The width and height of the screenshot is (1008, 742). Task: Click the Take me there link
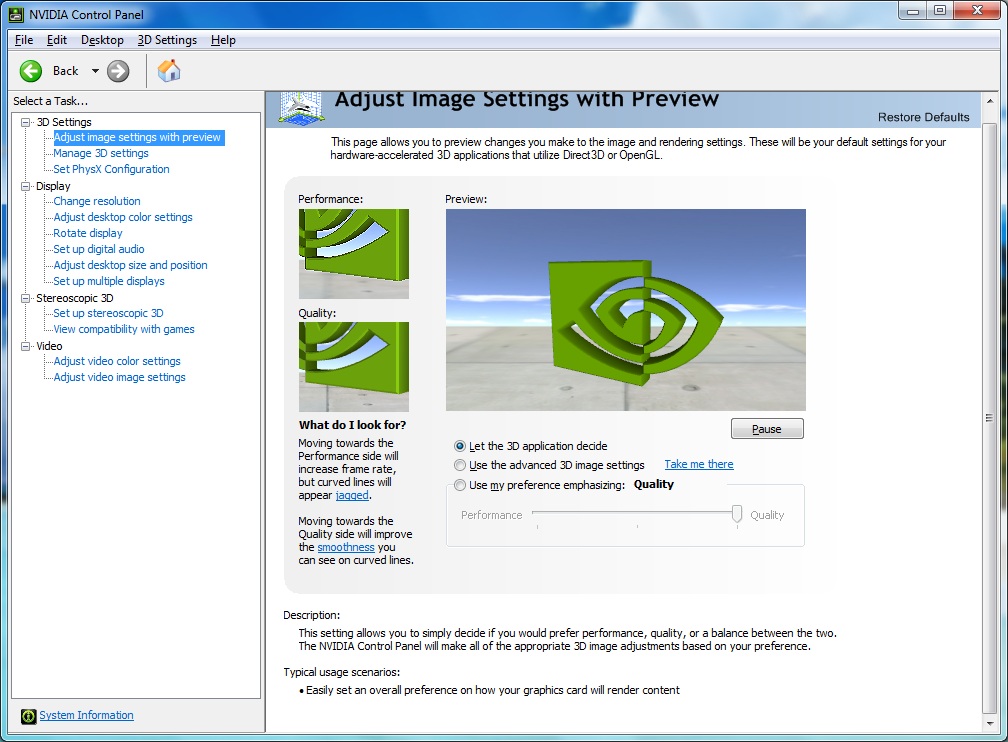point(699,464)
